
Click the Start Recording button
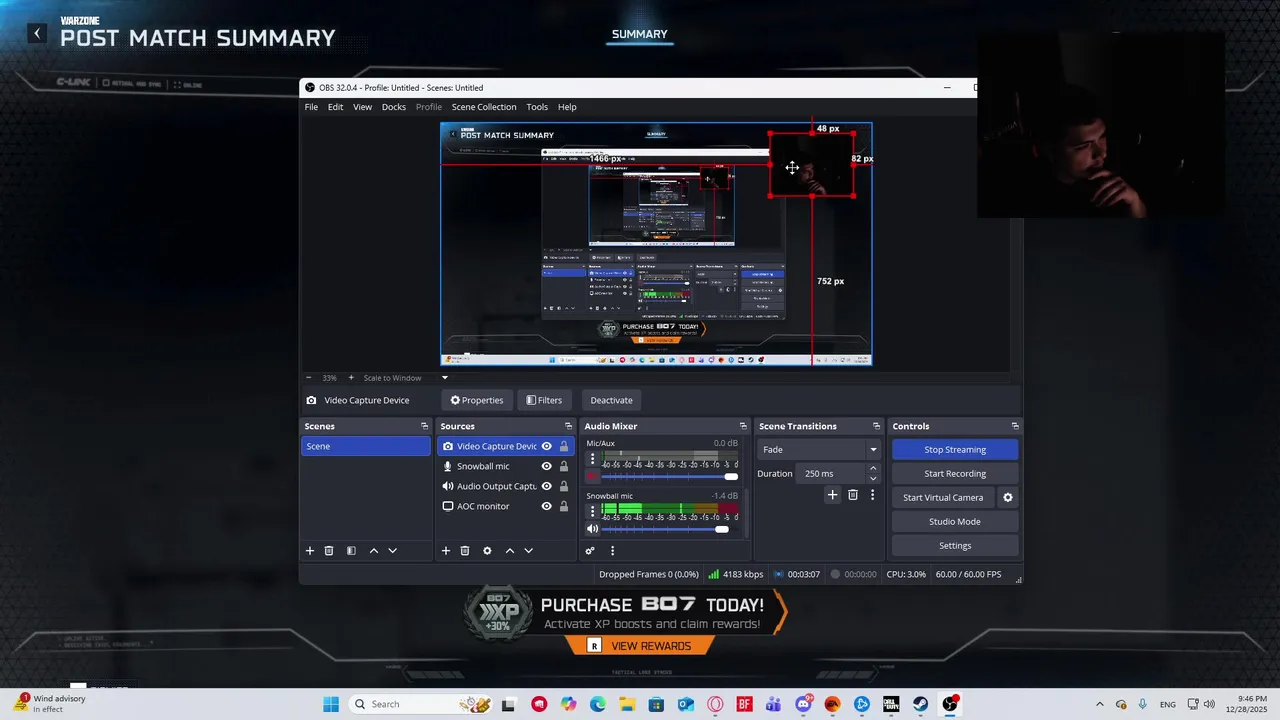[x=955, y=474]
